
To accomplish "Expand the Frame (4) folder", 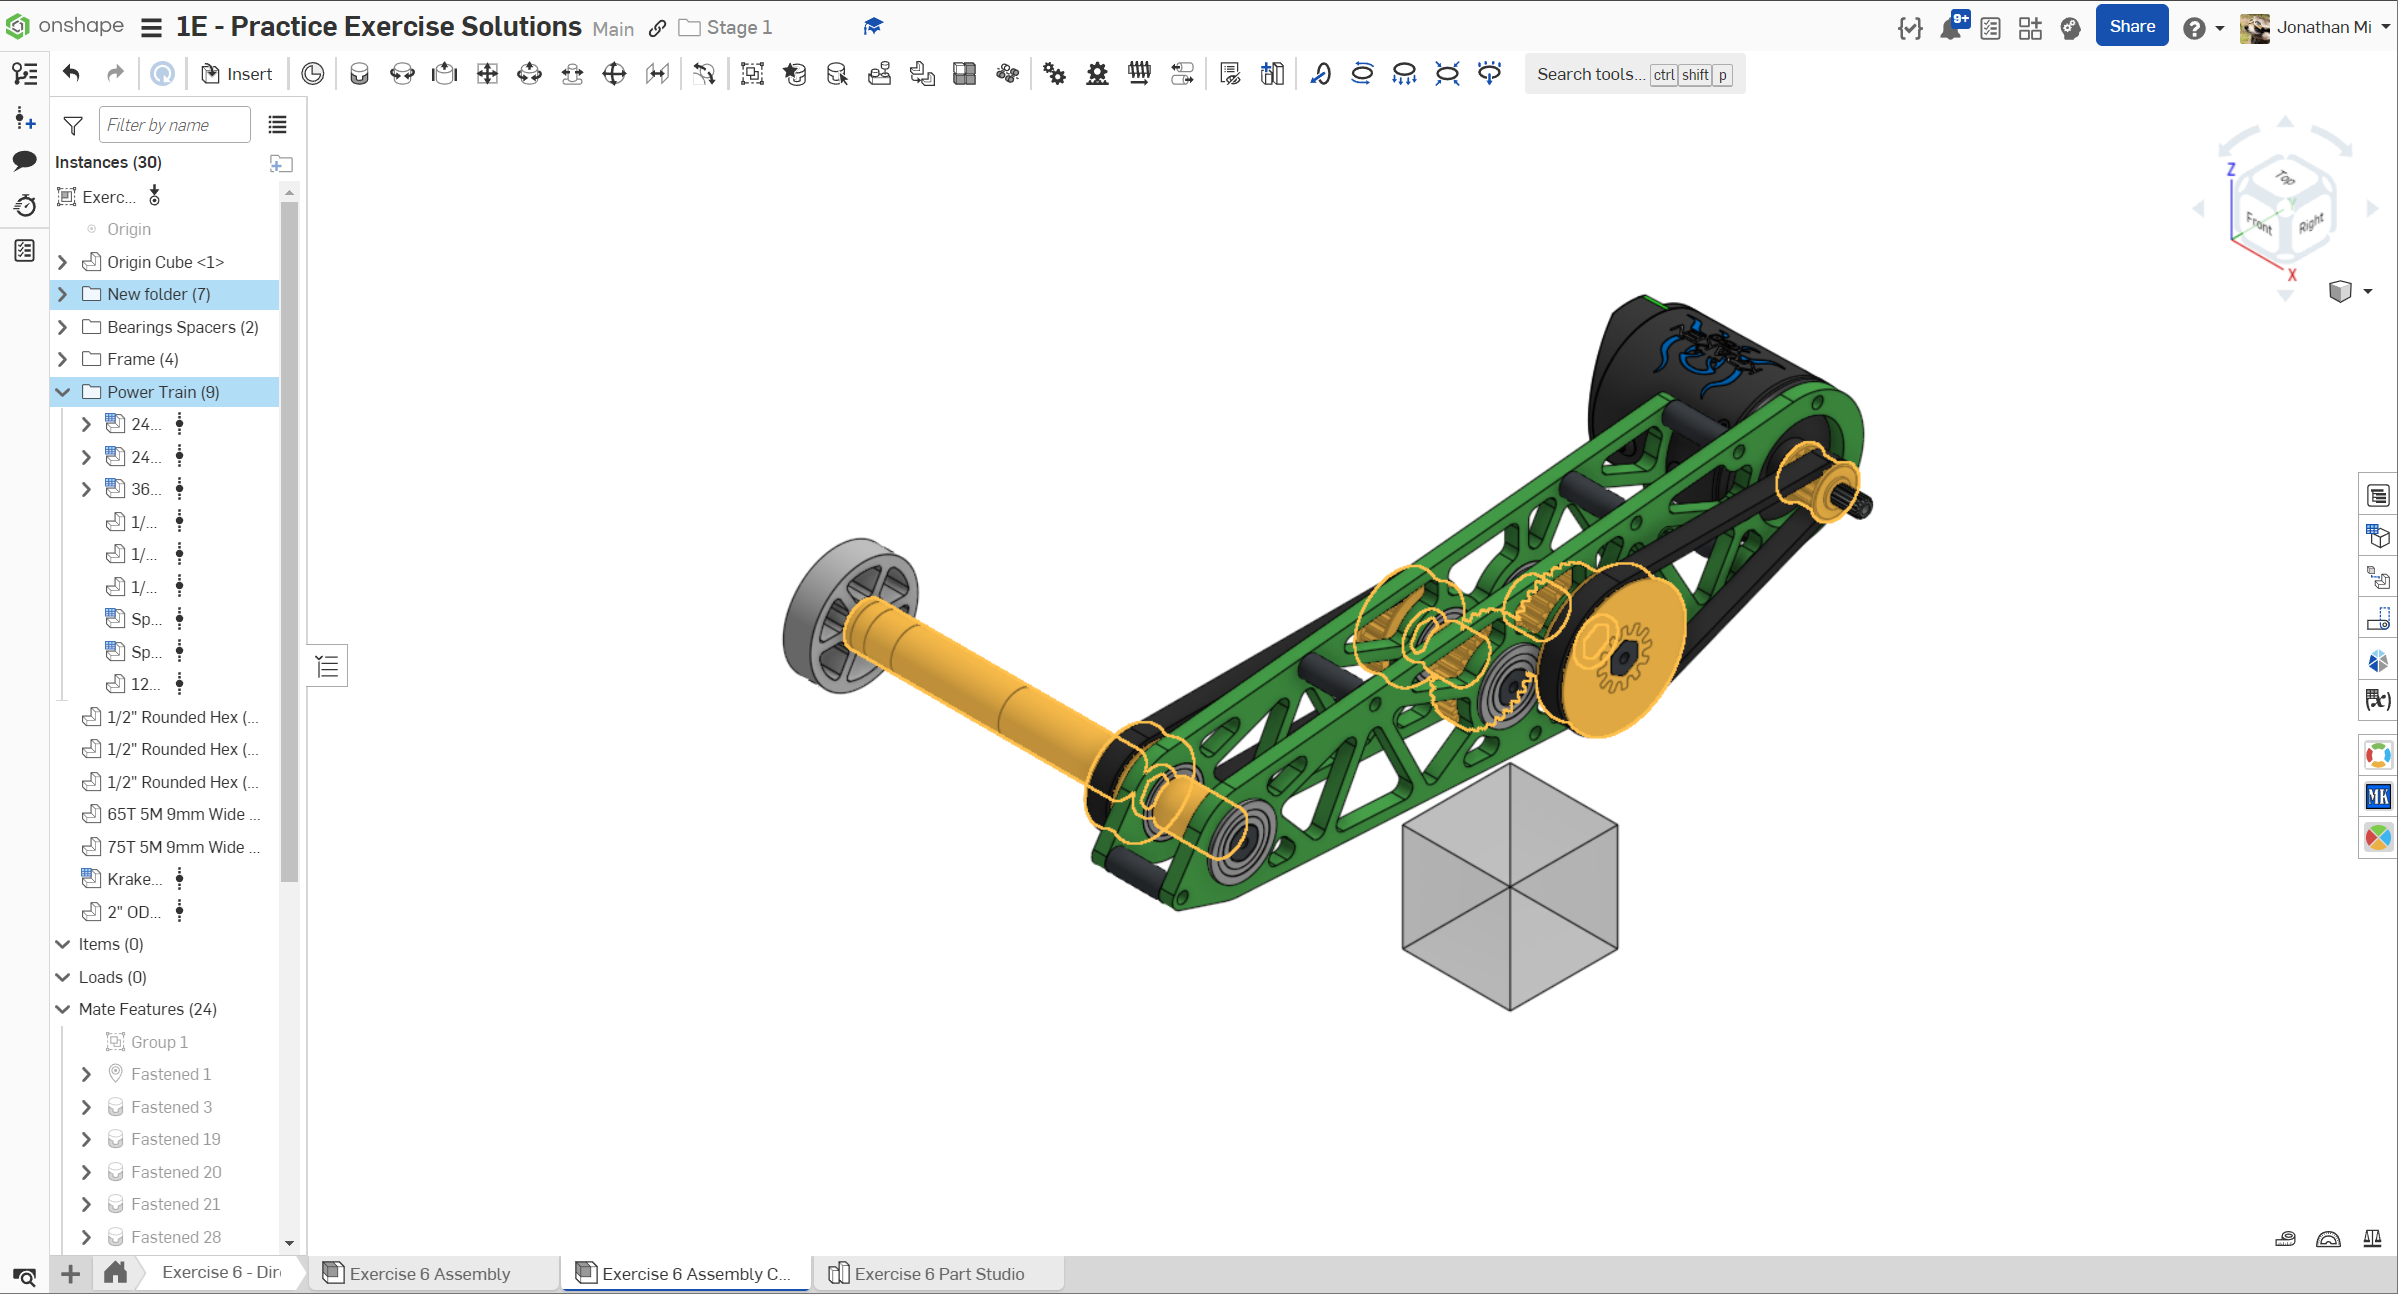I will point(63,359).
